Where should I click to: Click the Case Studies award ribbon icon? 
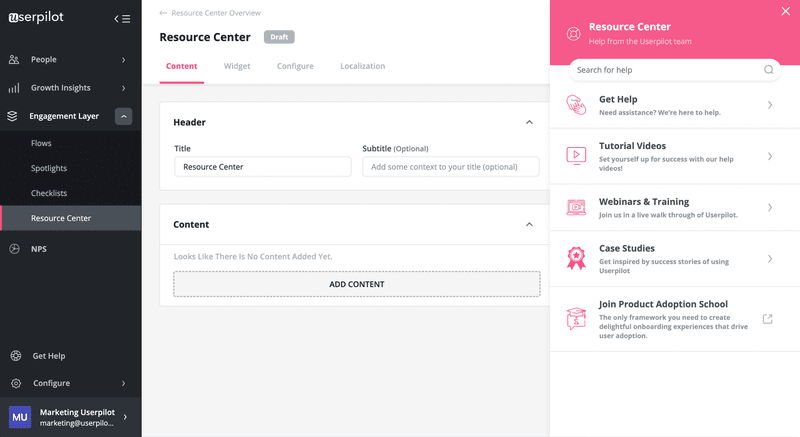tap(576, 258)
